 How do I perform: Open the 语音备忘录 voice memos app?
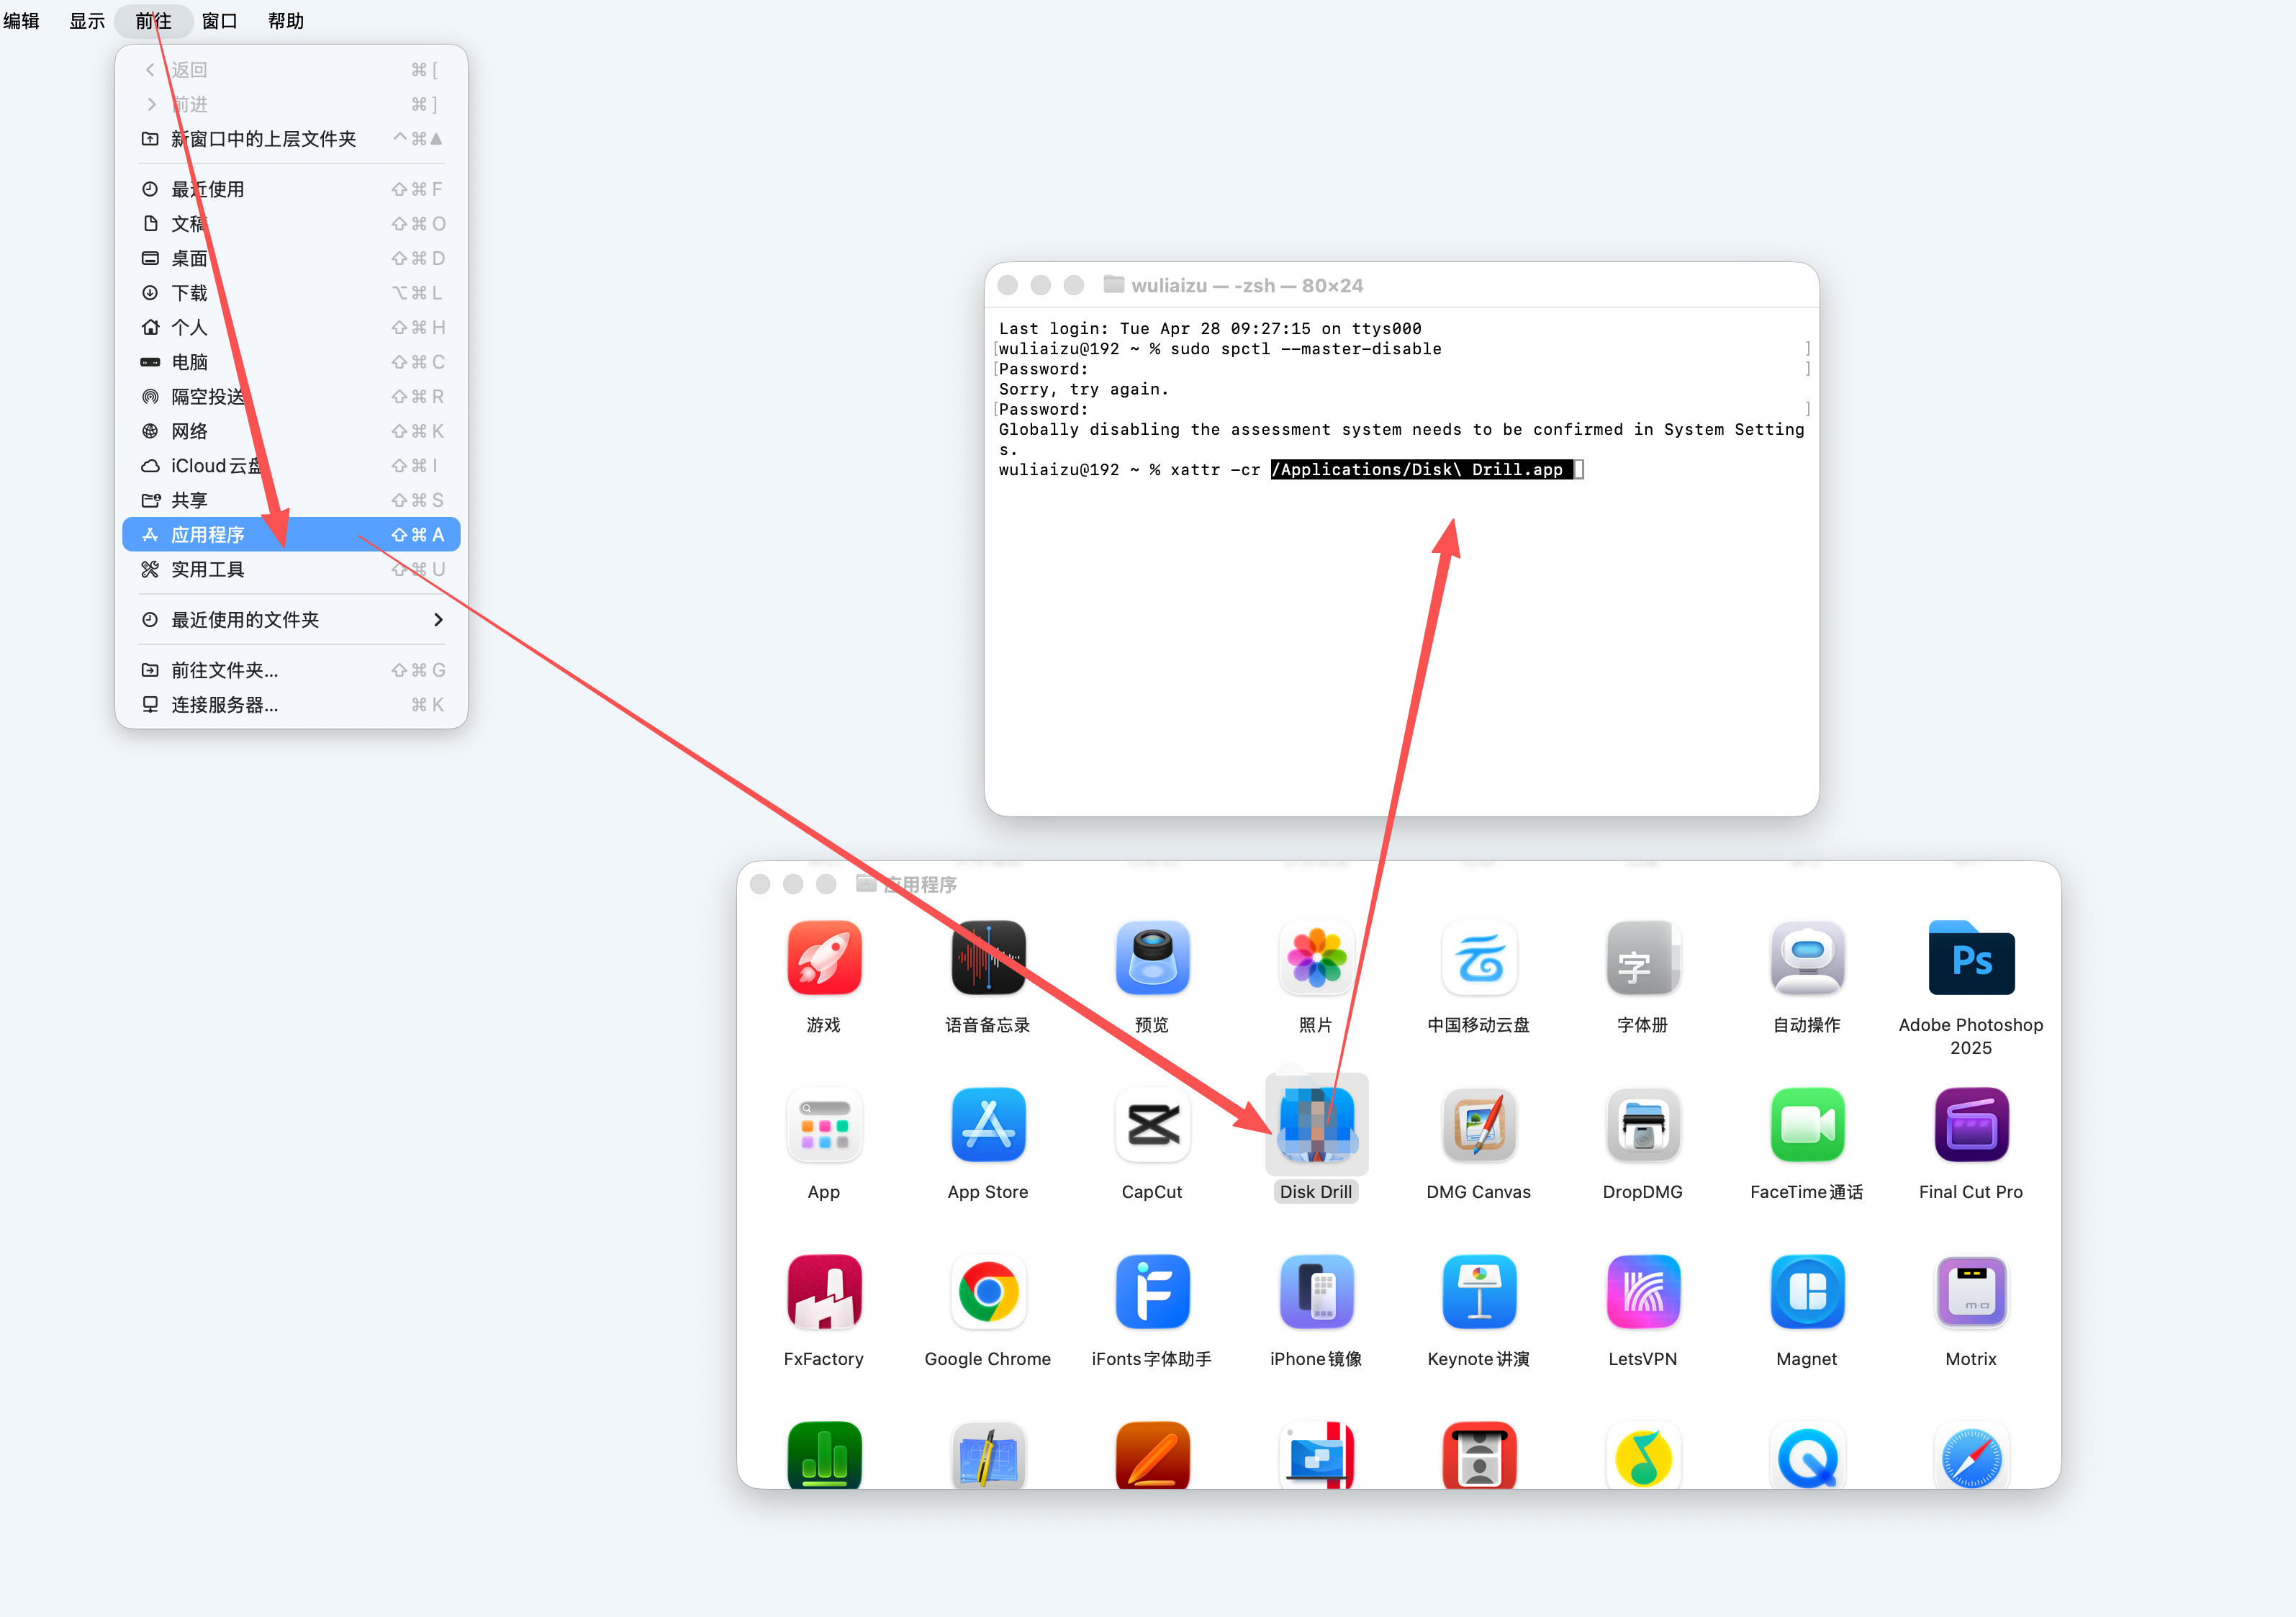988,958
